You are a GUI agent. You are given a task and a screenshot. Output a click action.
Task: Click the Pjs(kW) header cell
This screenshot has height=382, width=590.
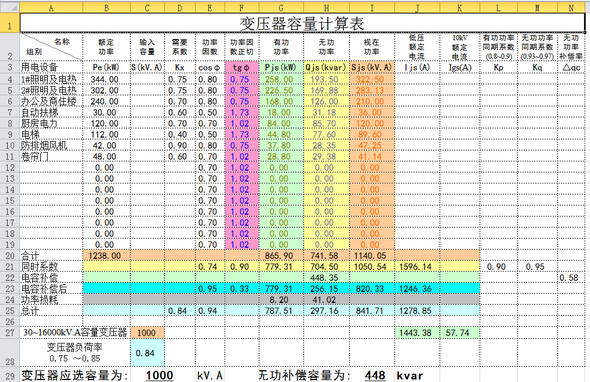coord(280,67)
